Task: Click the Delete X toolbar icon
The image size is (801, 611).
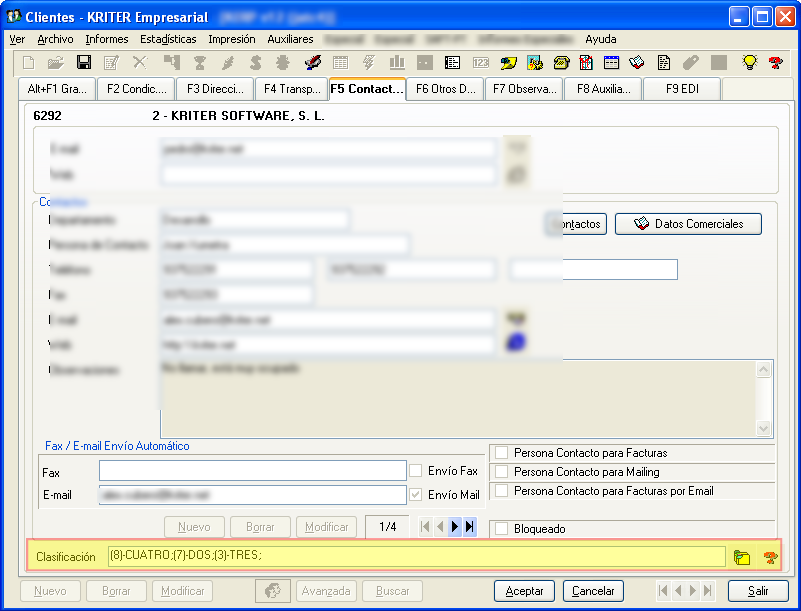Action: (x=139, y=62)
